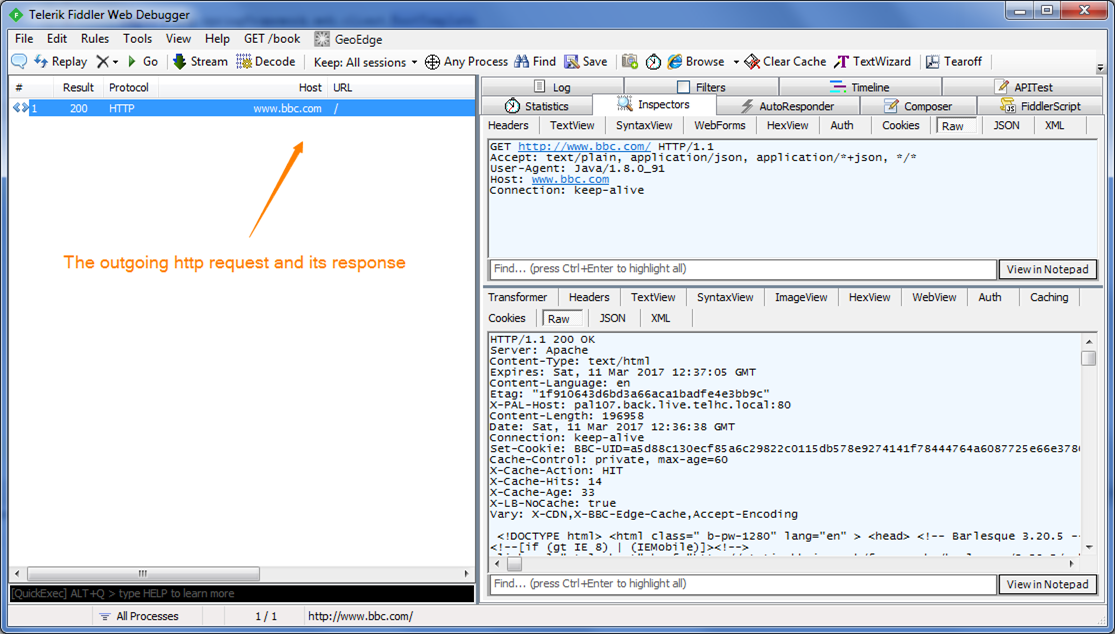Click the stopwatch timer icon
Image resolution: width=1115 pixels, height=634 pixels.
click(x=653, y=62)
